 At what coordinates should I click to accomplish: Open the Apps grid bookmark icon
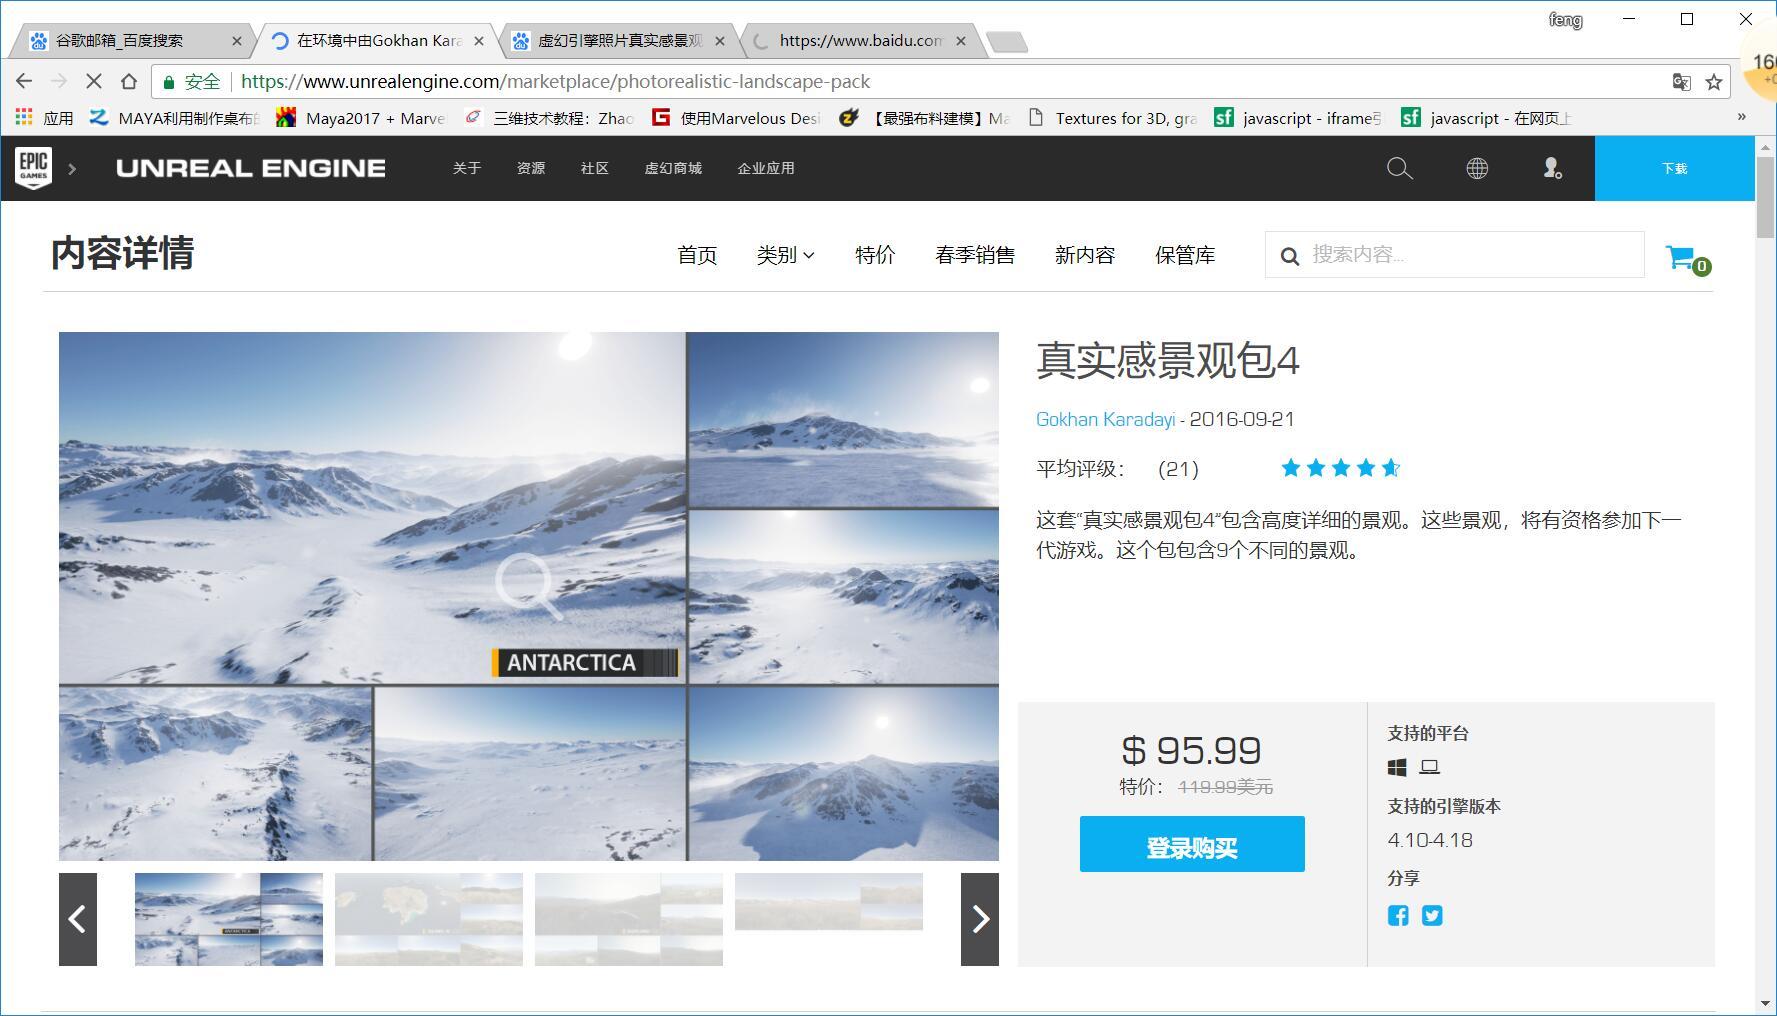pos(24,118)
